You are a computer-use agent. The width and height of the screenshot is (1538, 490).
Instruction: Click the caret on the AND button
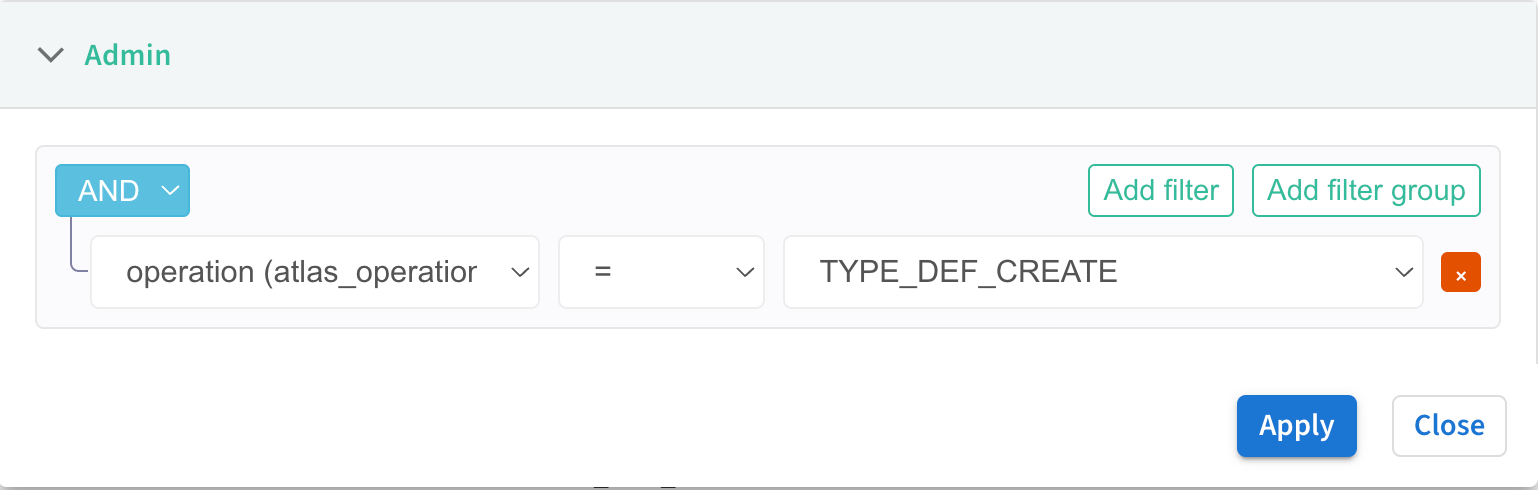pos(170,190)
